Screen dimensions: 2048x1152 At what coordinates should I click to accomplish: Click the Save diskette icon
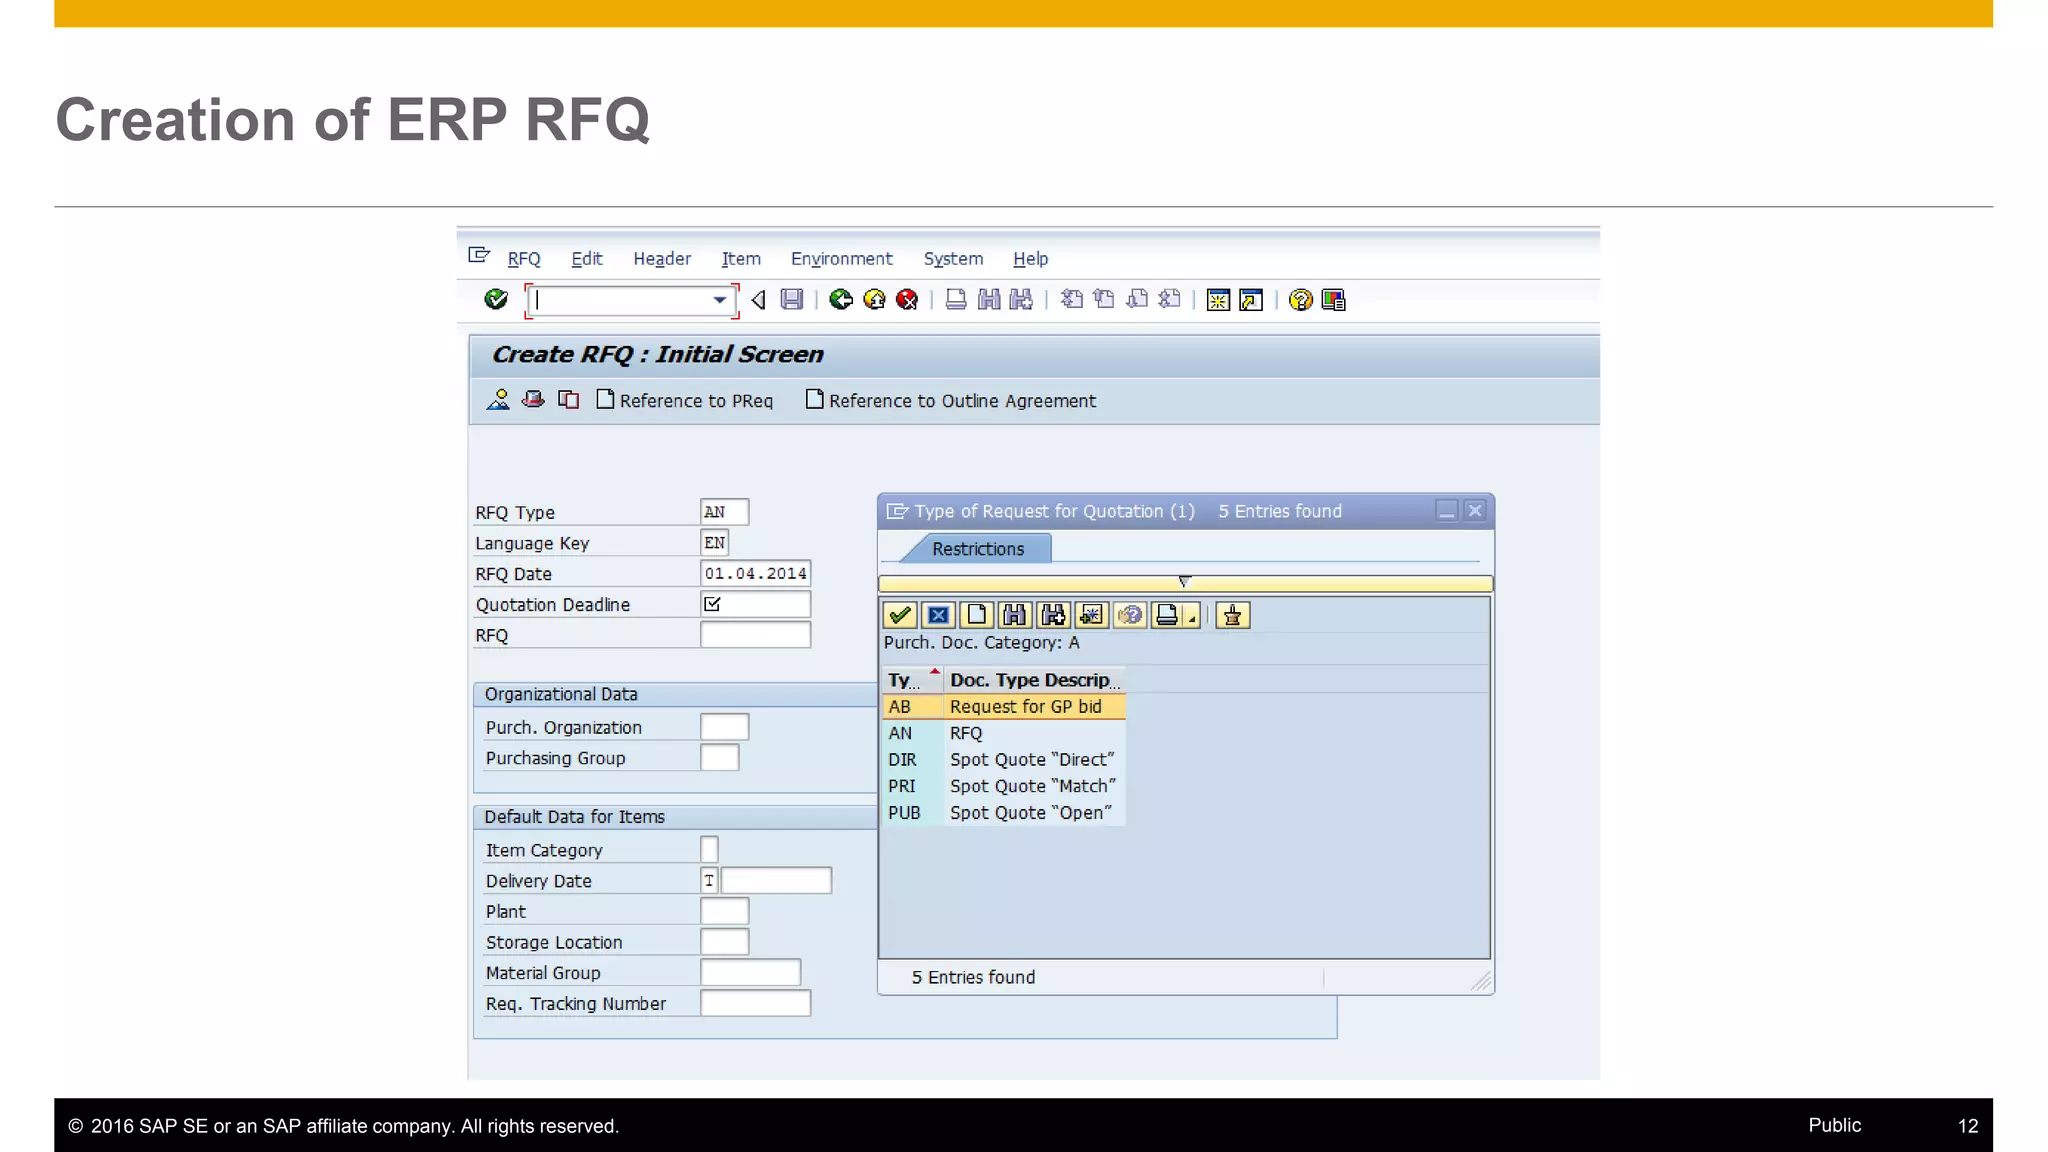click(792, 299)
